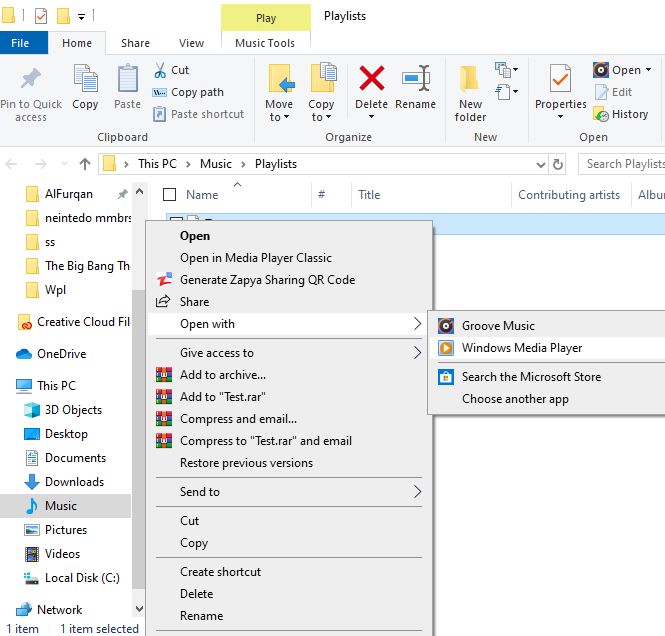Screen dimensions: 665x636
Task: Choose Compress and email... menu item
Action: 290,419
